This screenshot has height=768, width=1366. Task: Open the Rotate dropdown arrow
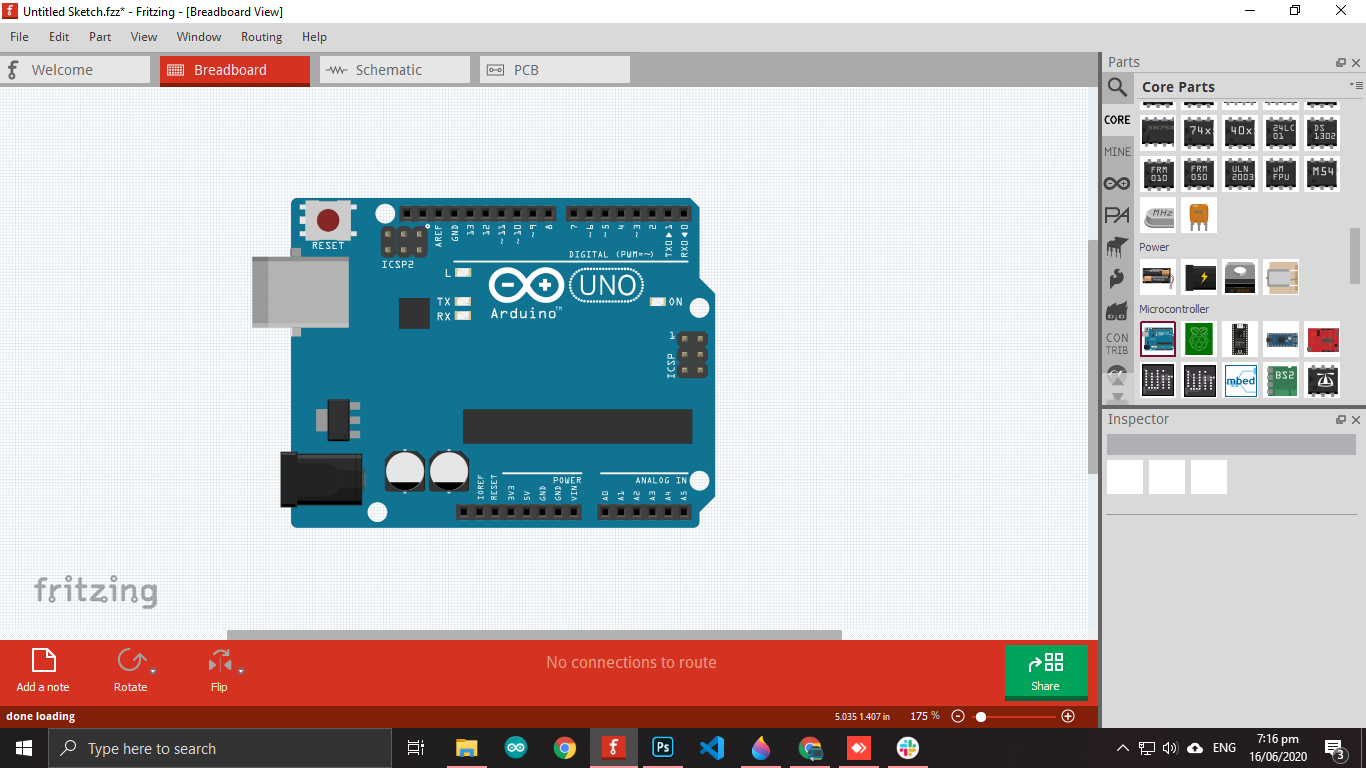point(153,671)
